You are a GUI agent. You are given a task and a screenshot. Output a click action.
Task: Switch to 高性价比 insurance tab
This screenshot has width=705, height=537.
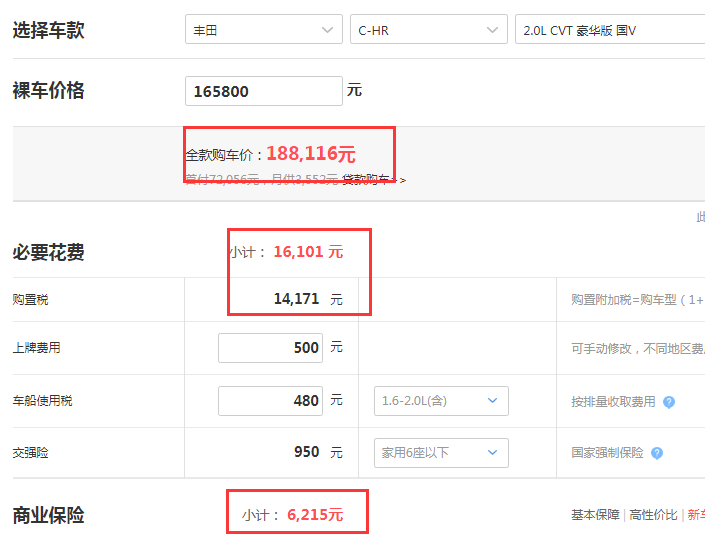coord(653,515)
